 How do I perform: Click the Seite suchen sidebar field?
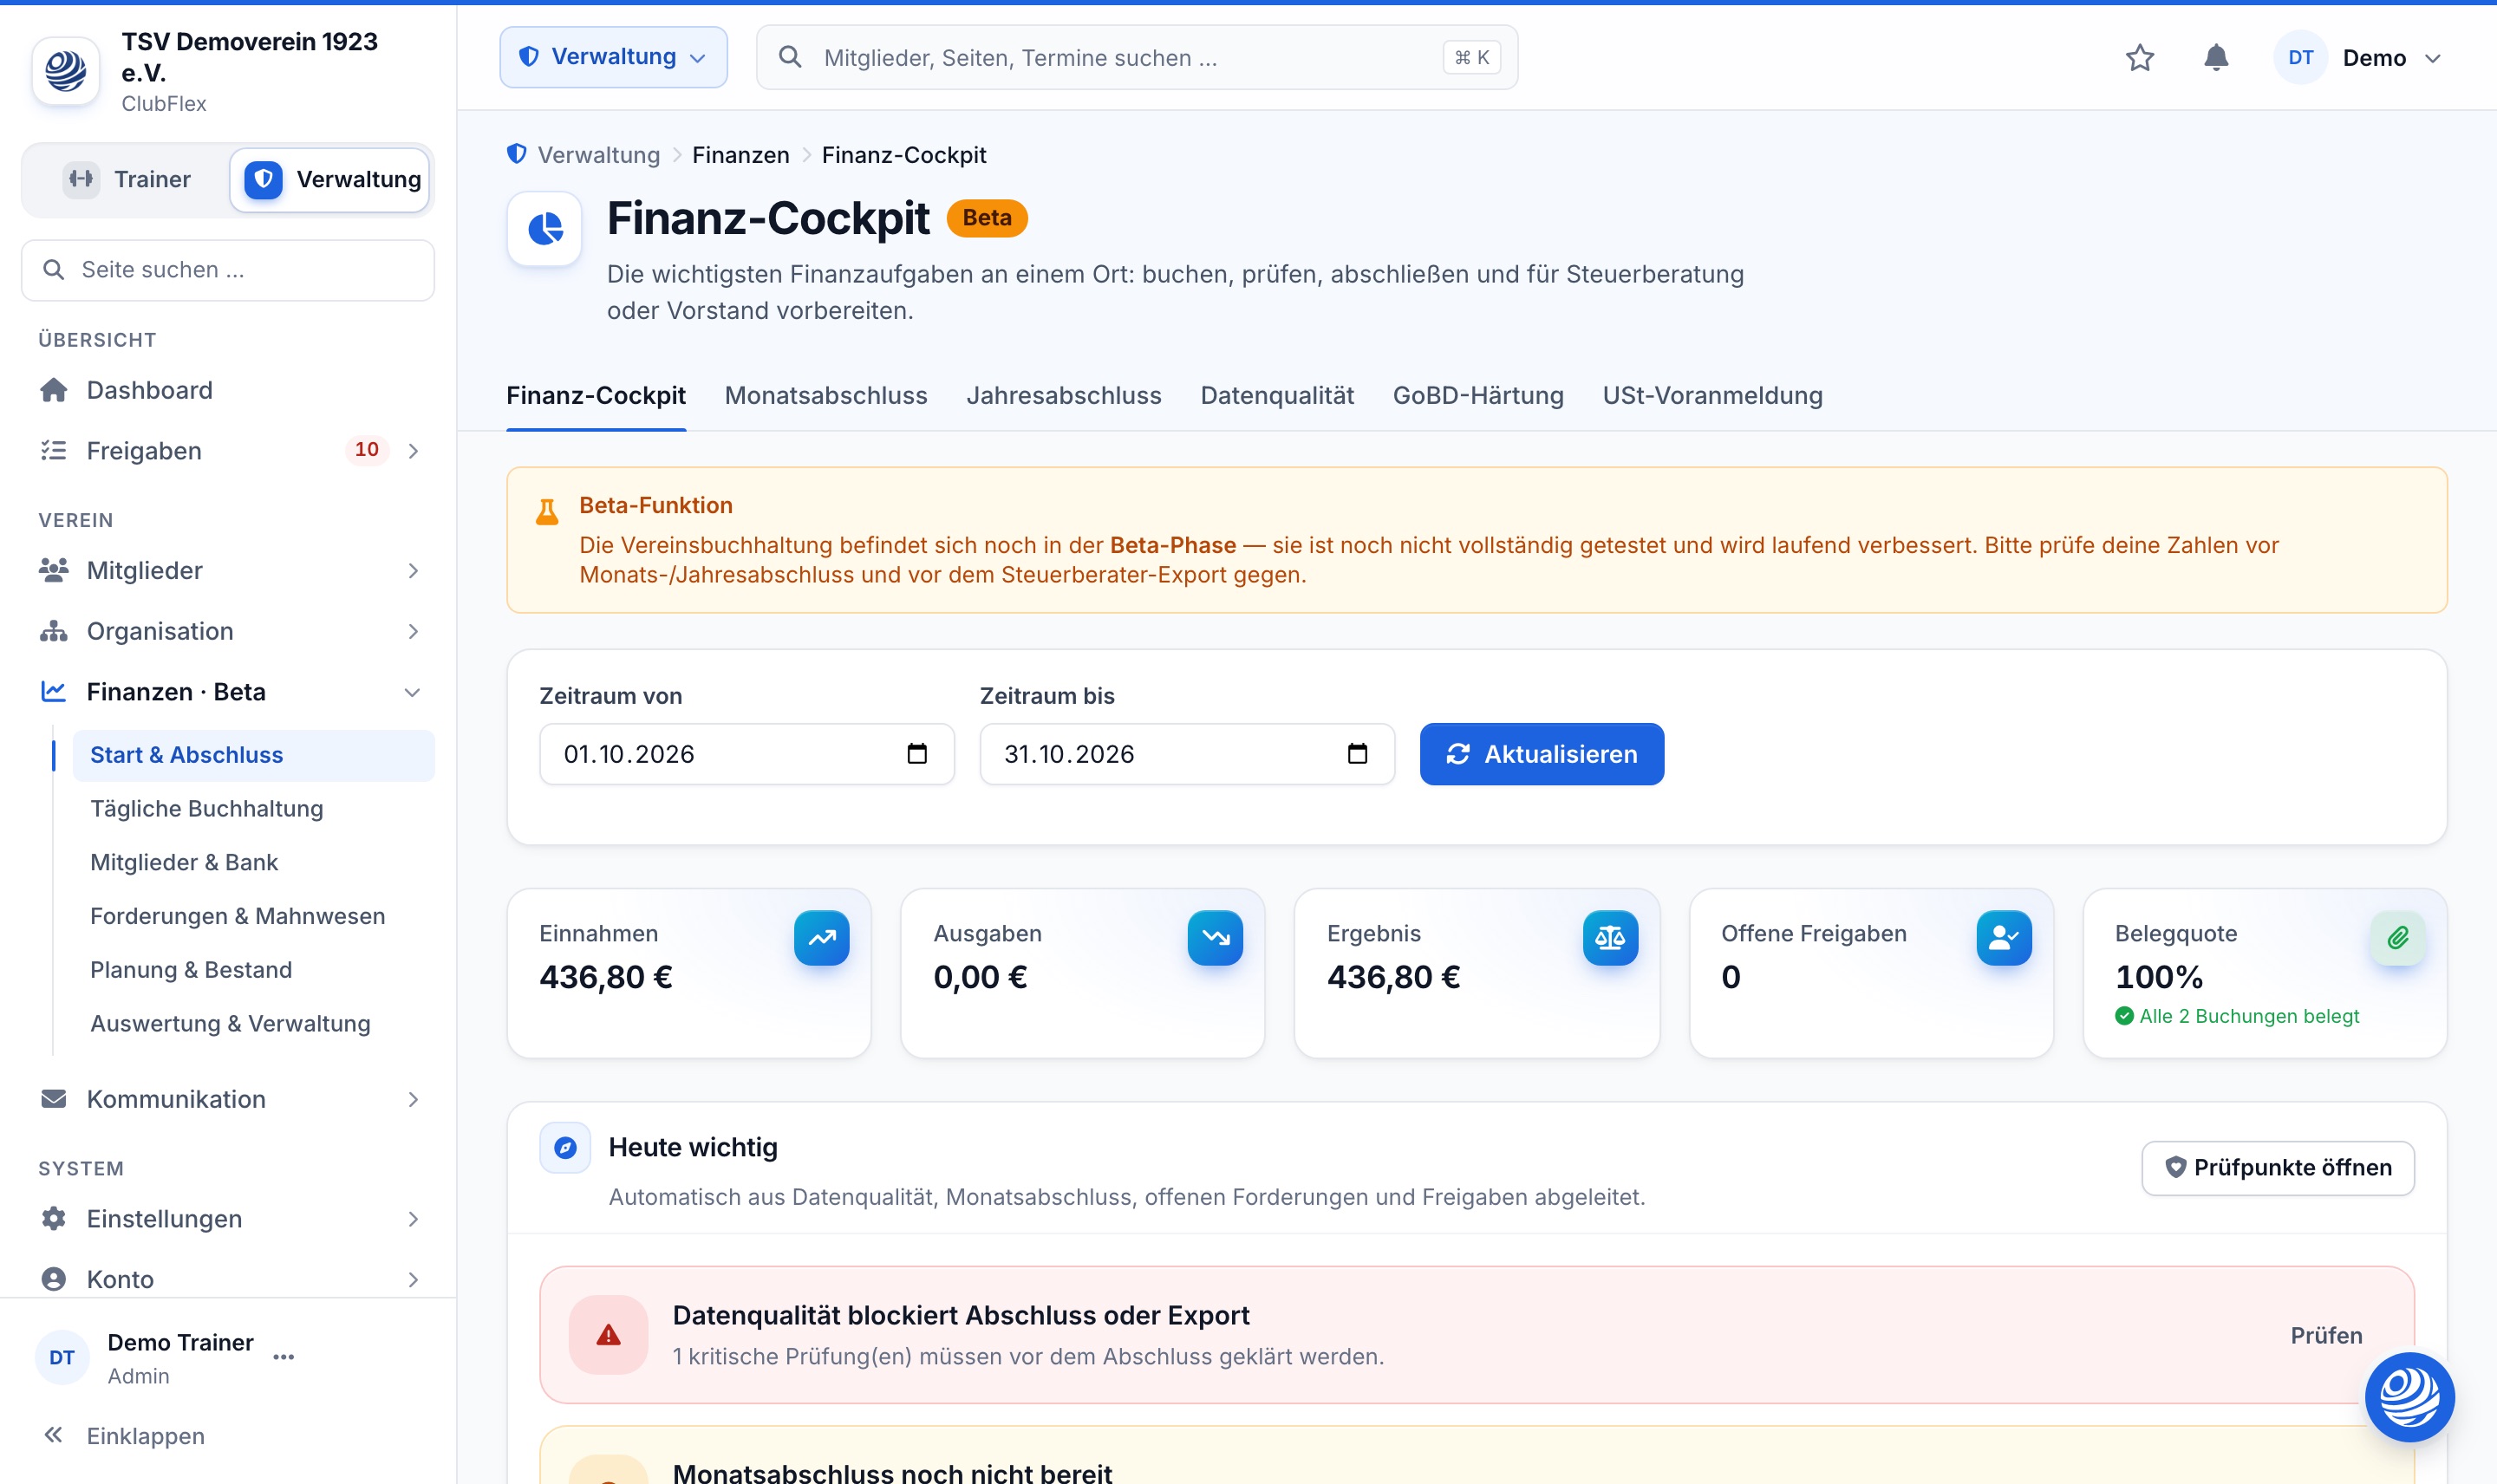228,270
